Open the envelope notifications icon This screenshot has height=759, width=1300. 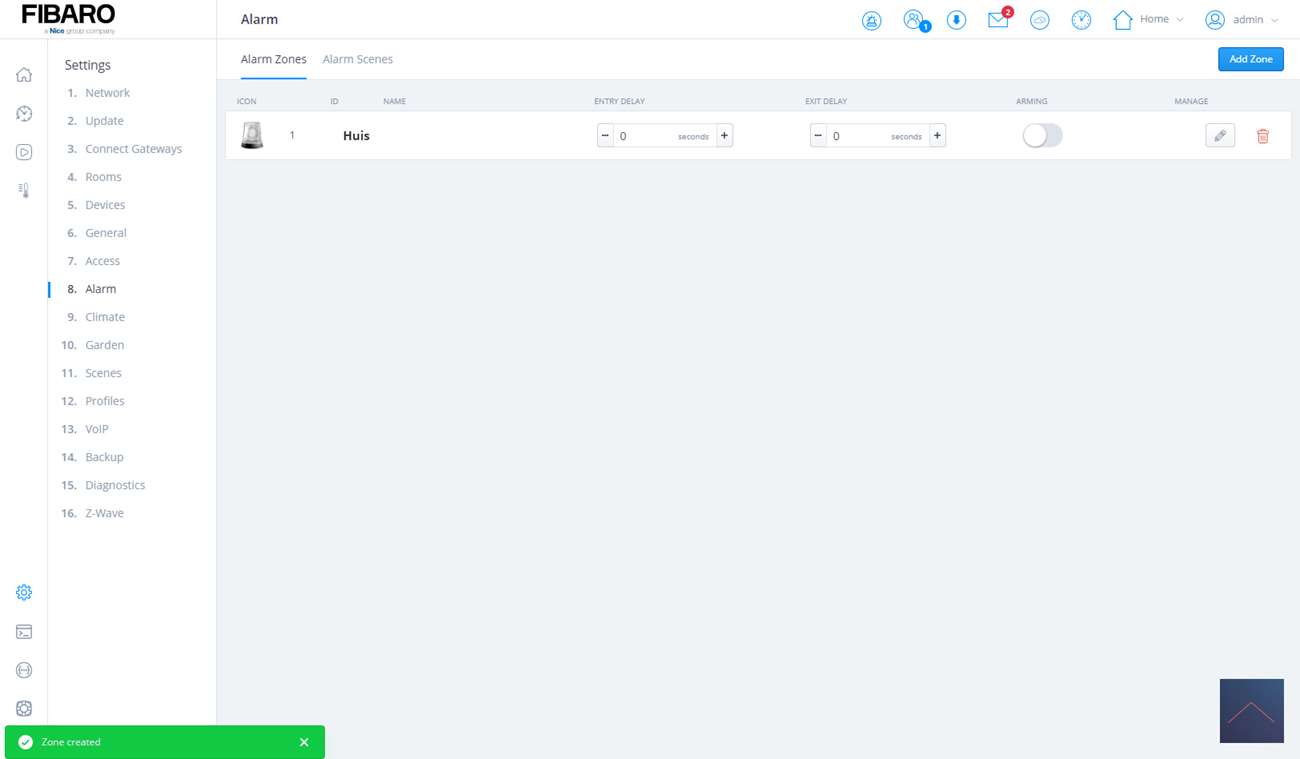998,20
